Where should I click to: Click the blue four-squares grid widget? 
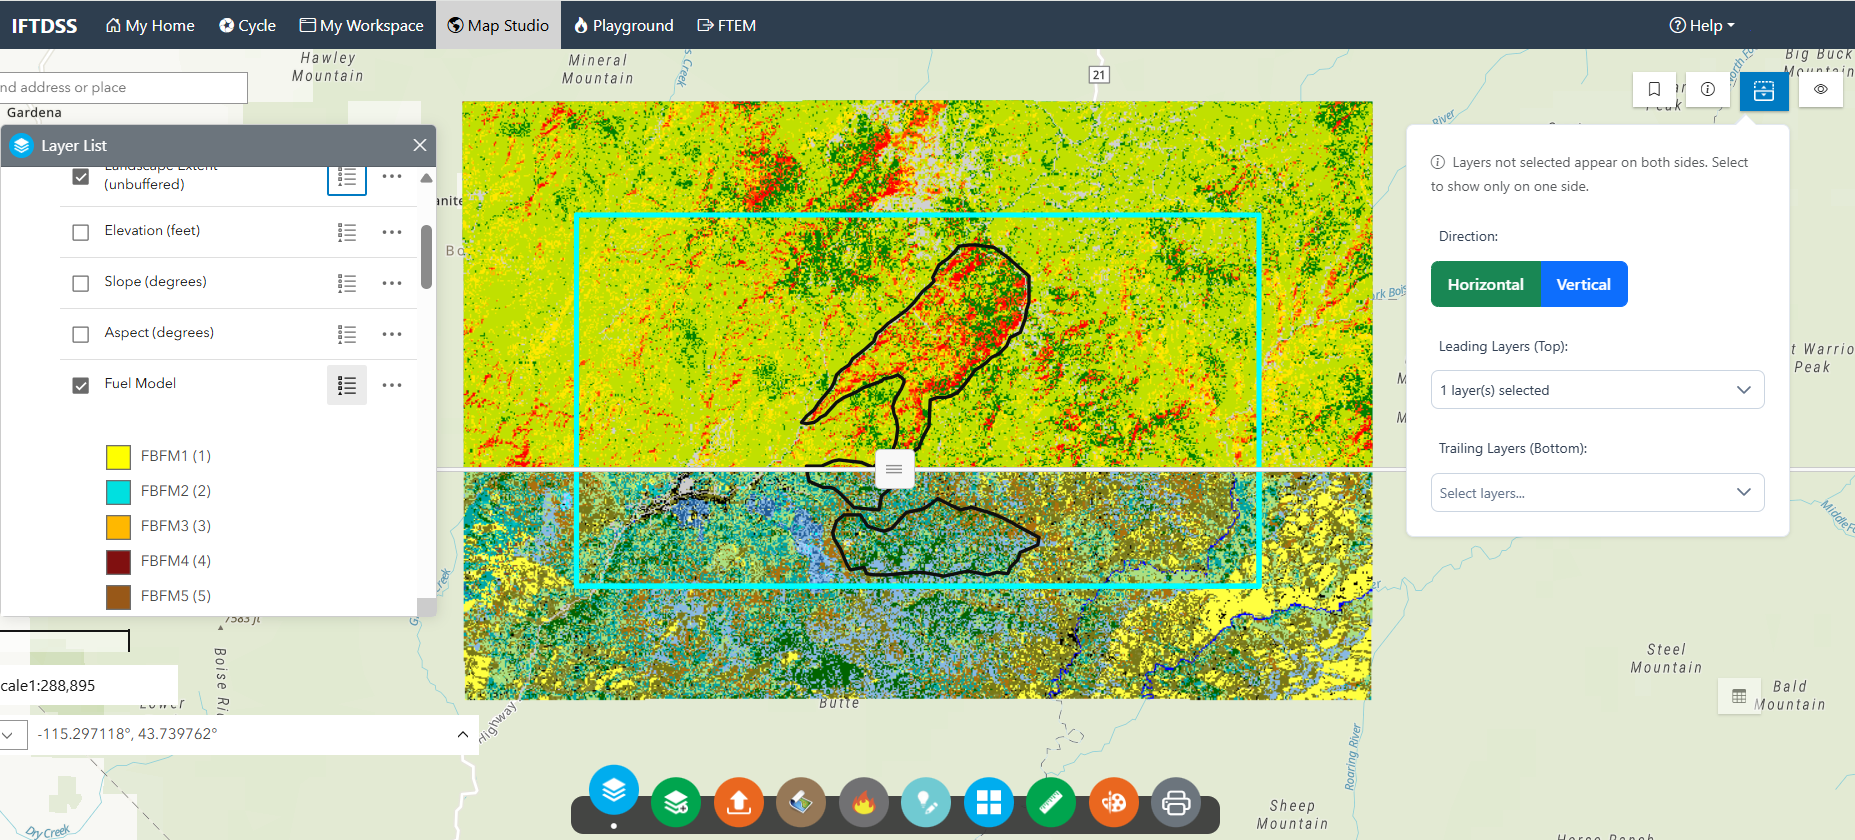point(989,802)
